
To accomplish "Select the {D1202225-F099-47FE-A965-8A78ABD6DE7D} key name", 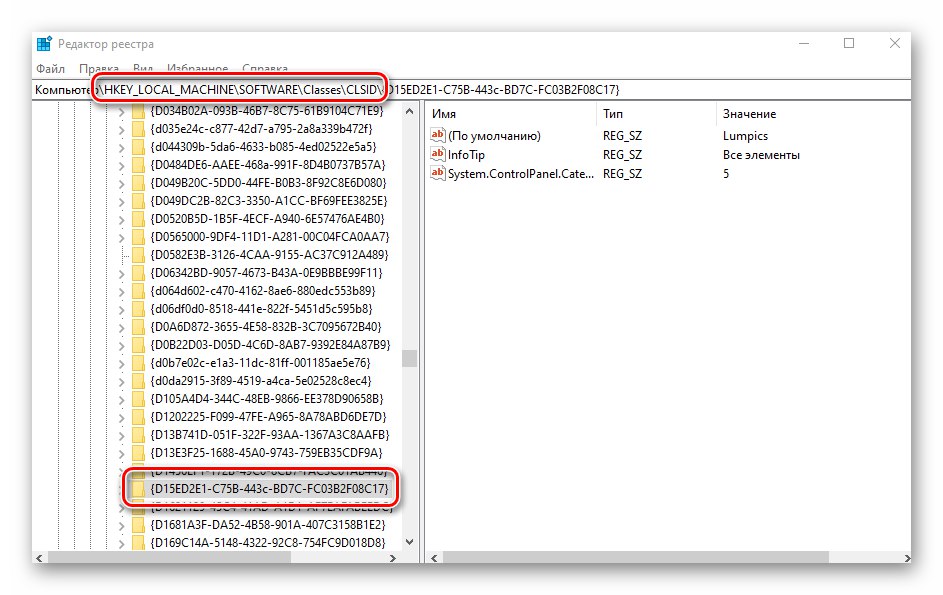I will [x=268, y=417].
